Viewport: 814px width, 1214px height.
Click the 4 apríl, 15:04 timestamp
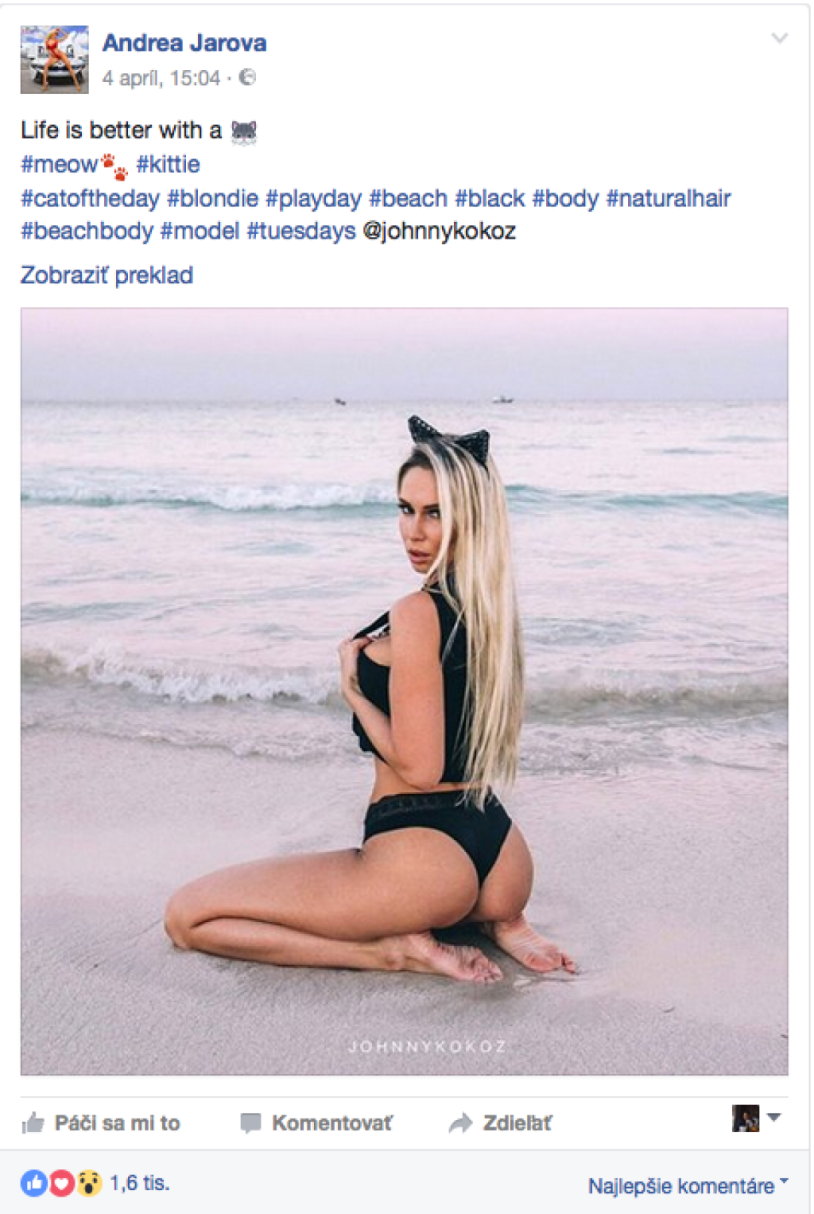click(161, 77)
